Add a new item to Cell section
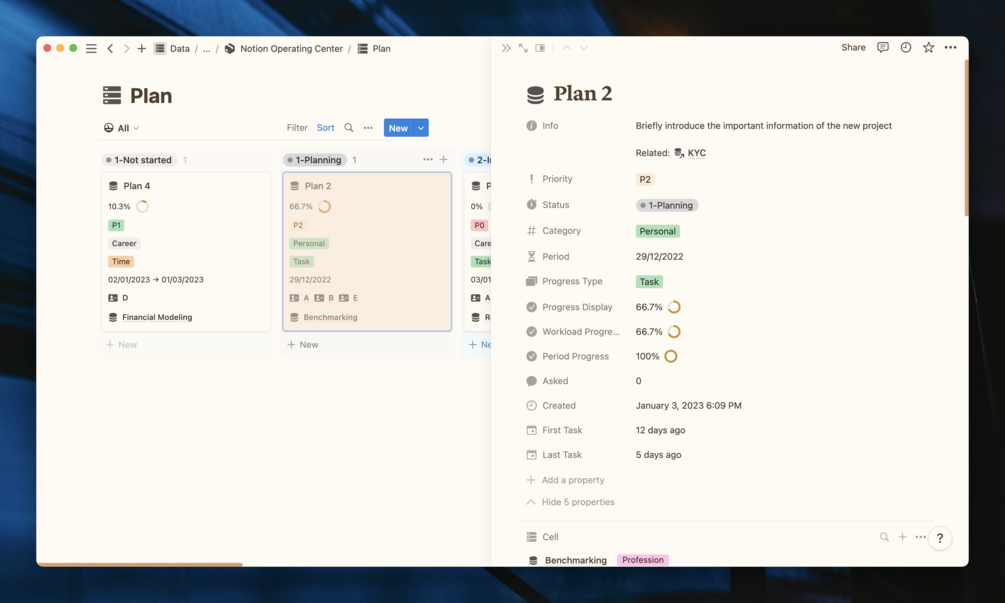Screen dimensions: 1005x603 [x=902, y=537]
